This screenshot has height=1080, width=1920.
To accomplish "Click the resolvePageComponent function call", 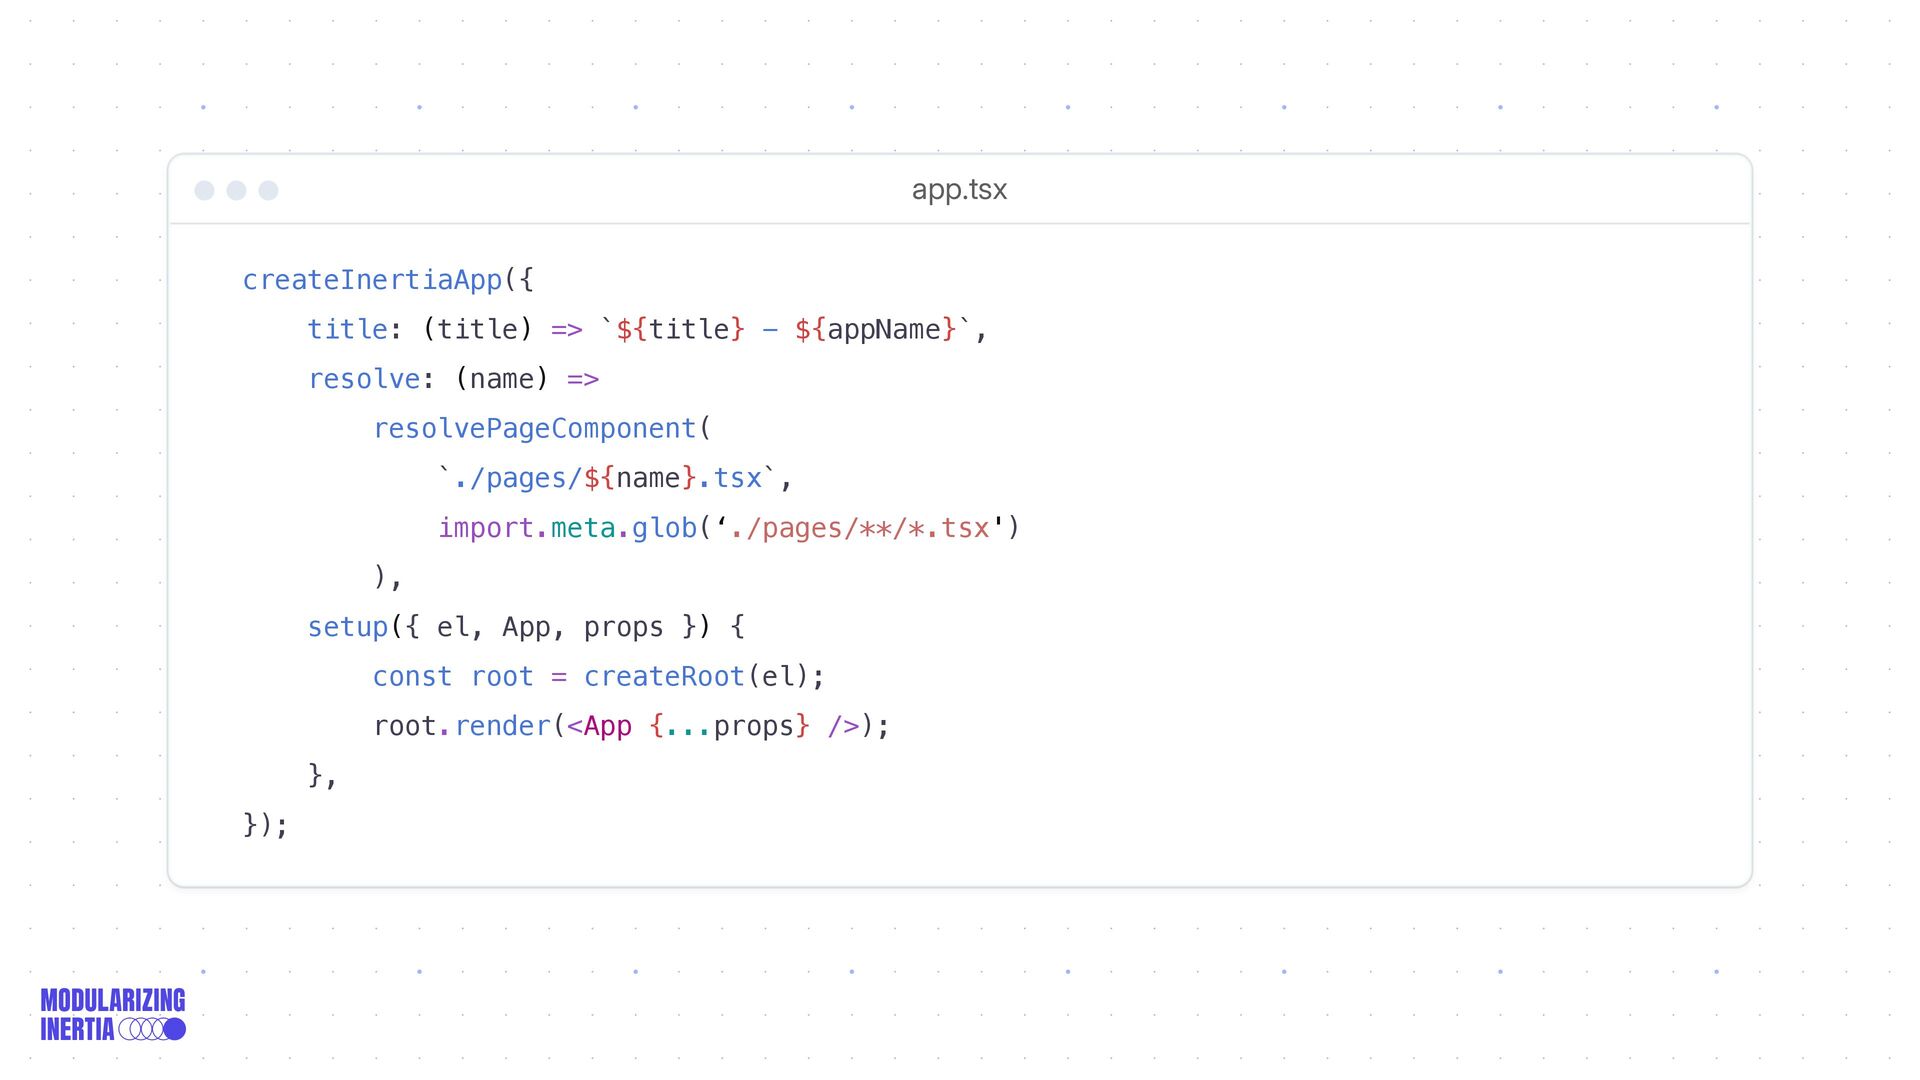I will (534, 429).
